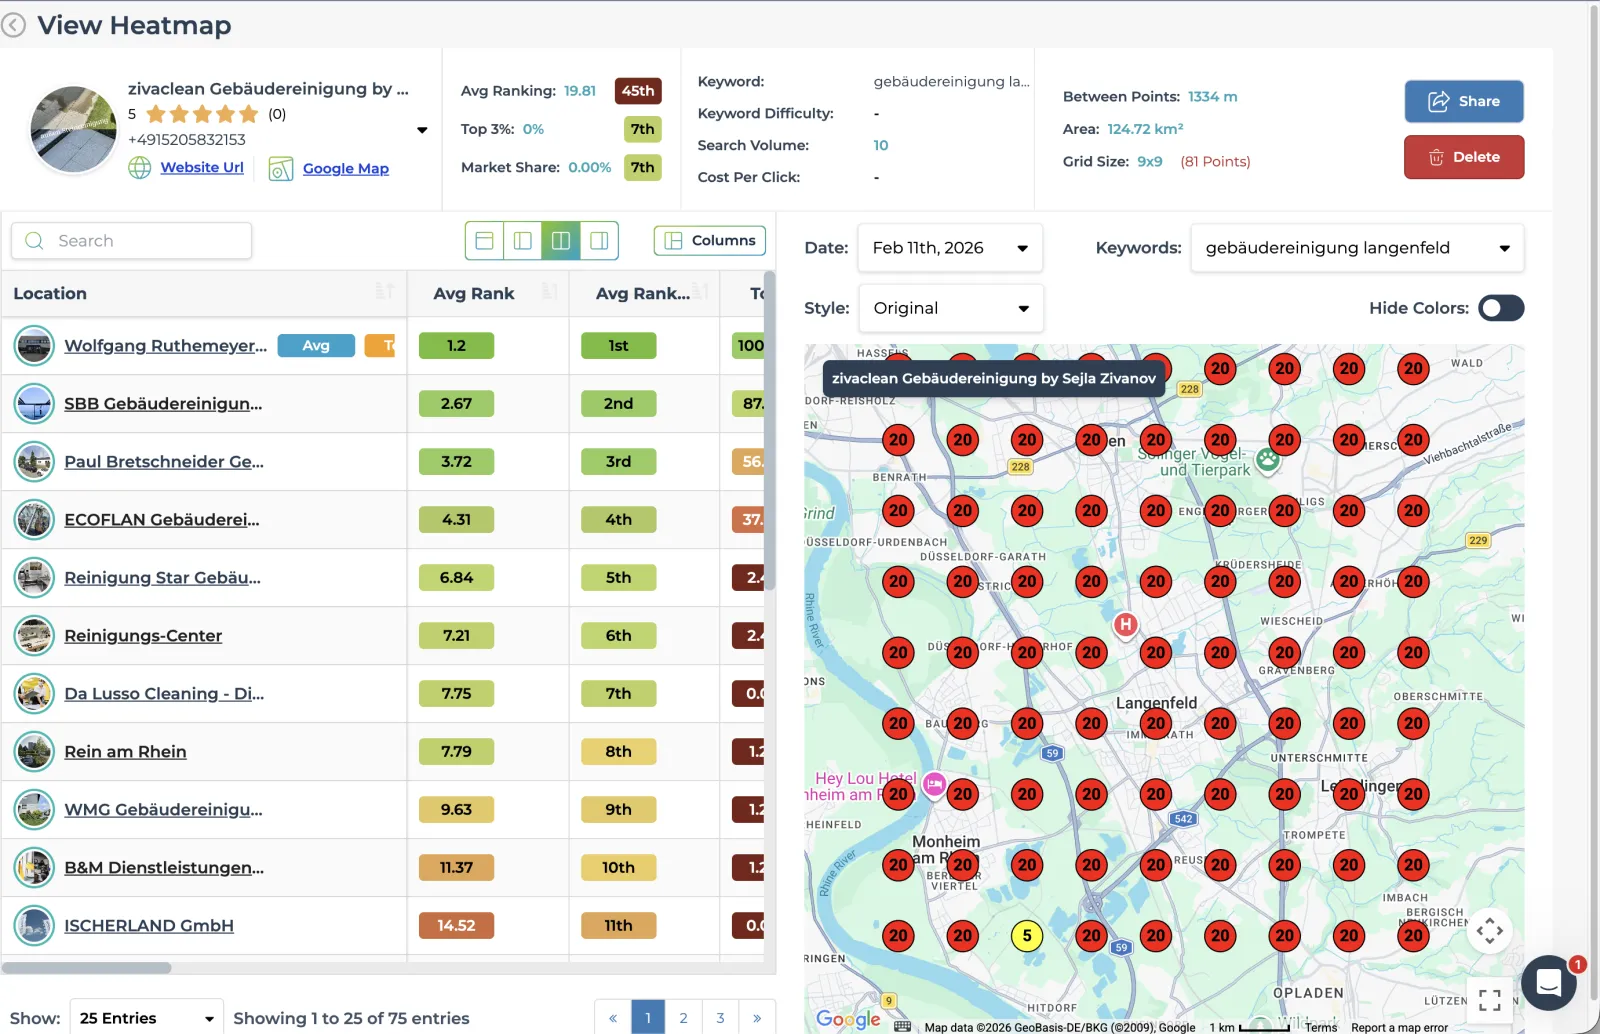This screenshot has height=1034, width=1600.
Task: Click the Avg Rank column header
Action: (474, 293)
